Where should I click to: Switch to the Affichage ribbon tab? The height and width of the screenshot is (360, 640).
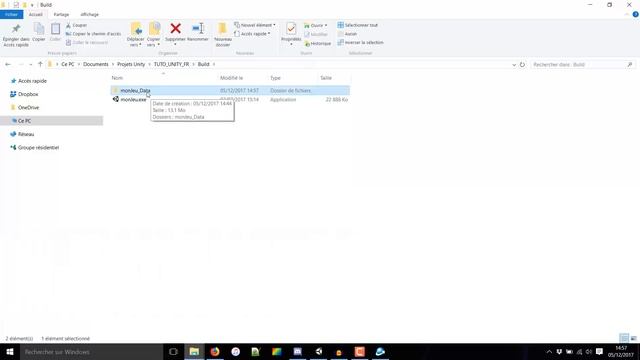[89, 14]
